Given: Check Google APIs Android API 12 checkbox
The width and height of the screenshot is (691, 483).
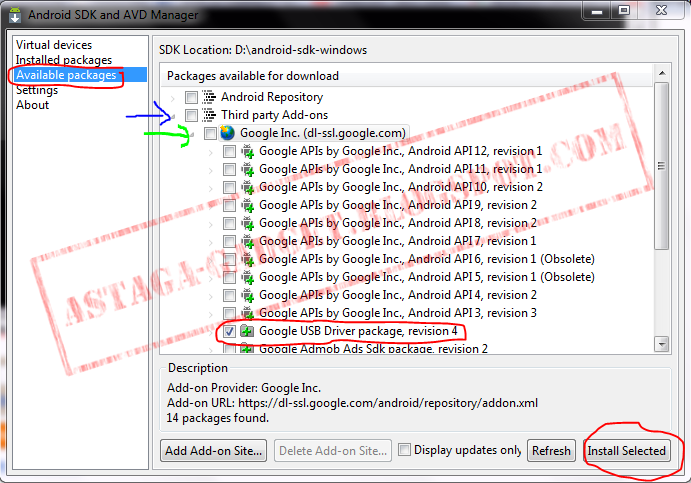Looking at the screenshot, I should (229, 152).
